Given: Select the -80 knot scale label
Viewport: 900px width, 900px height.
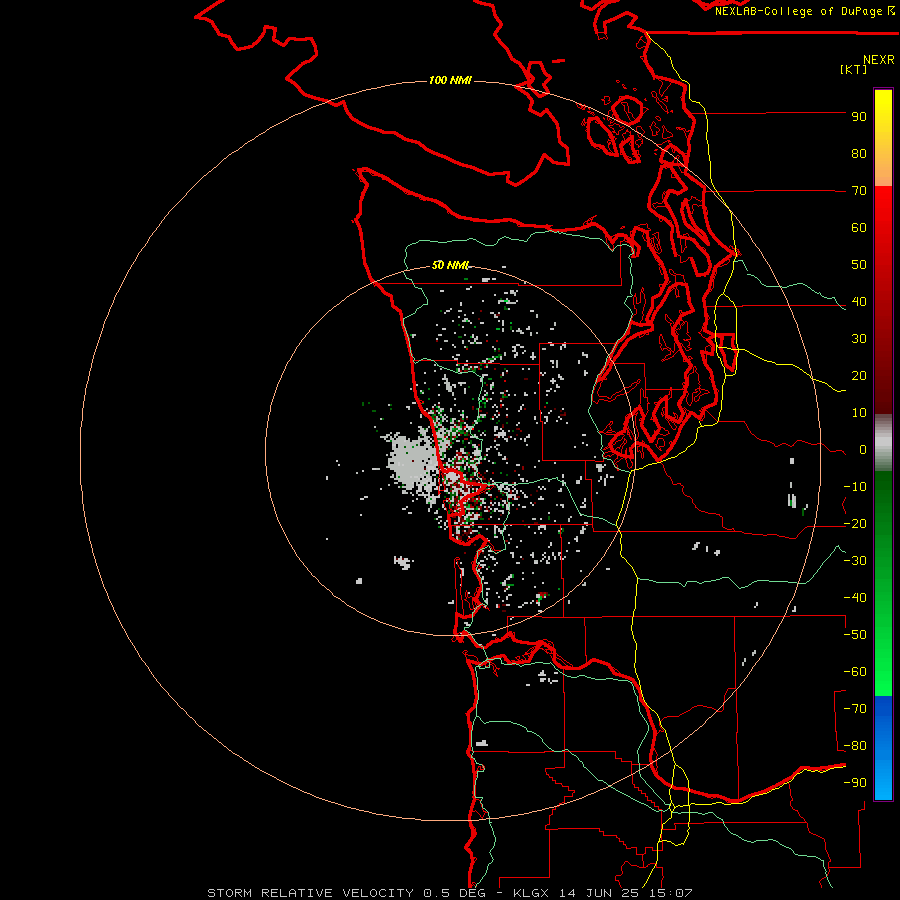Looking at the screenshot, I should tap(855, 746).
